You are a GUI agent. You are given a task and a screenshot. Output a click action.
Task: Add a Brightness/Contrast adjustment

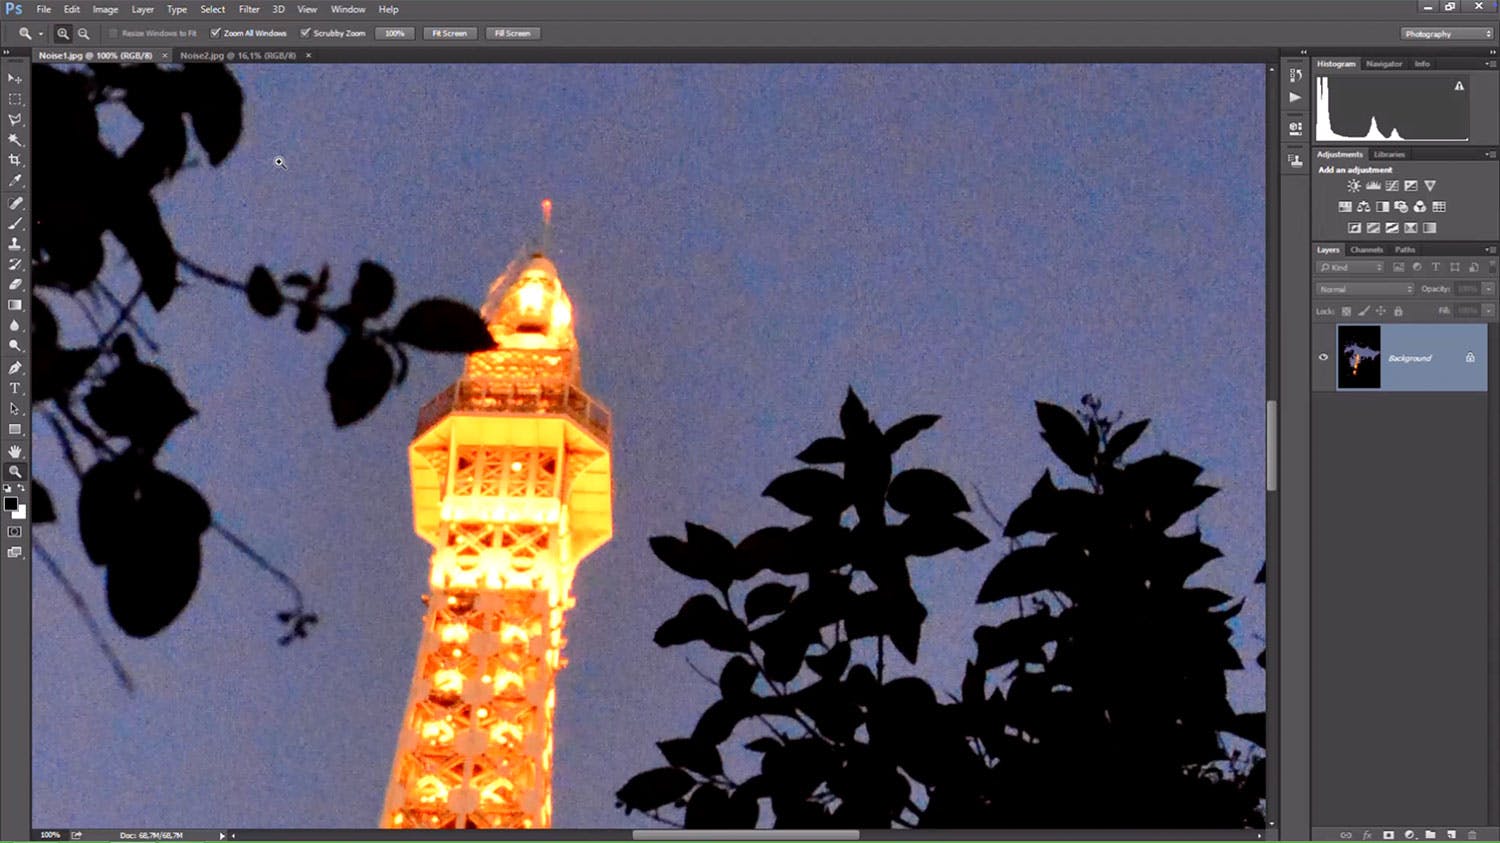click(1353, 186)
